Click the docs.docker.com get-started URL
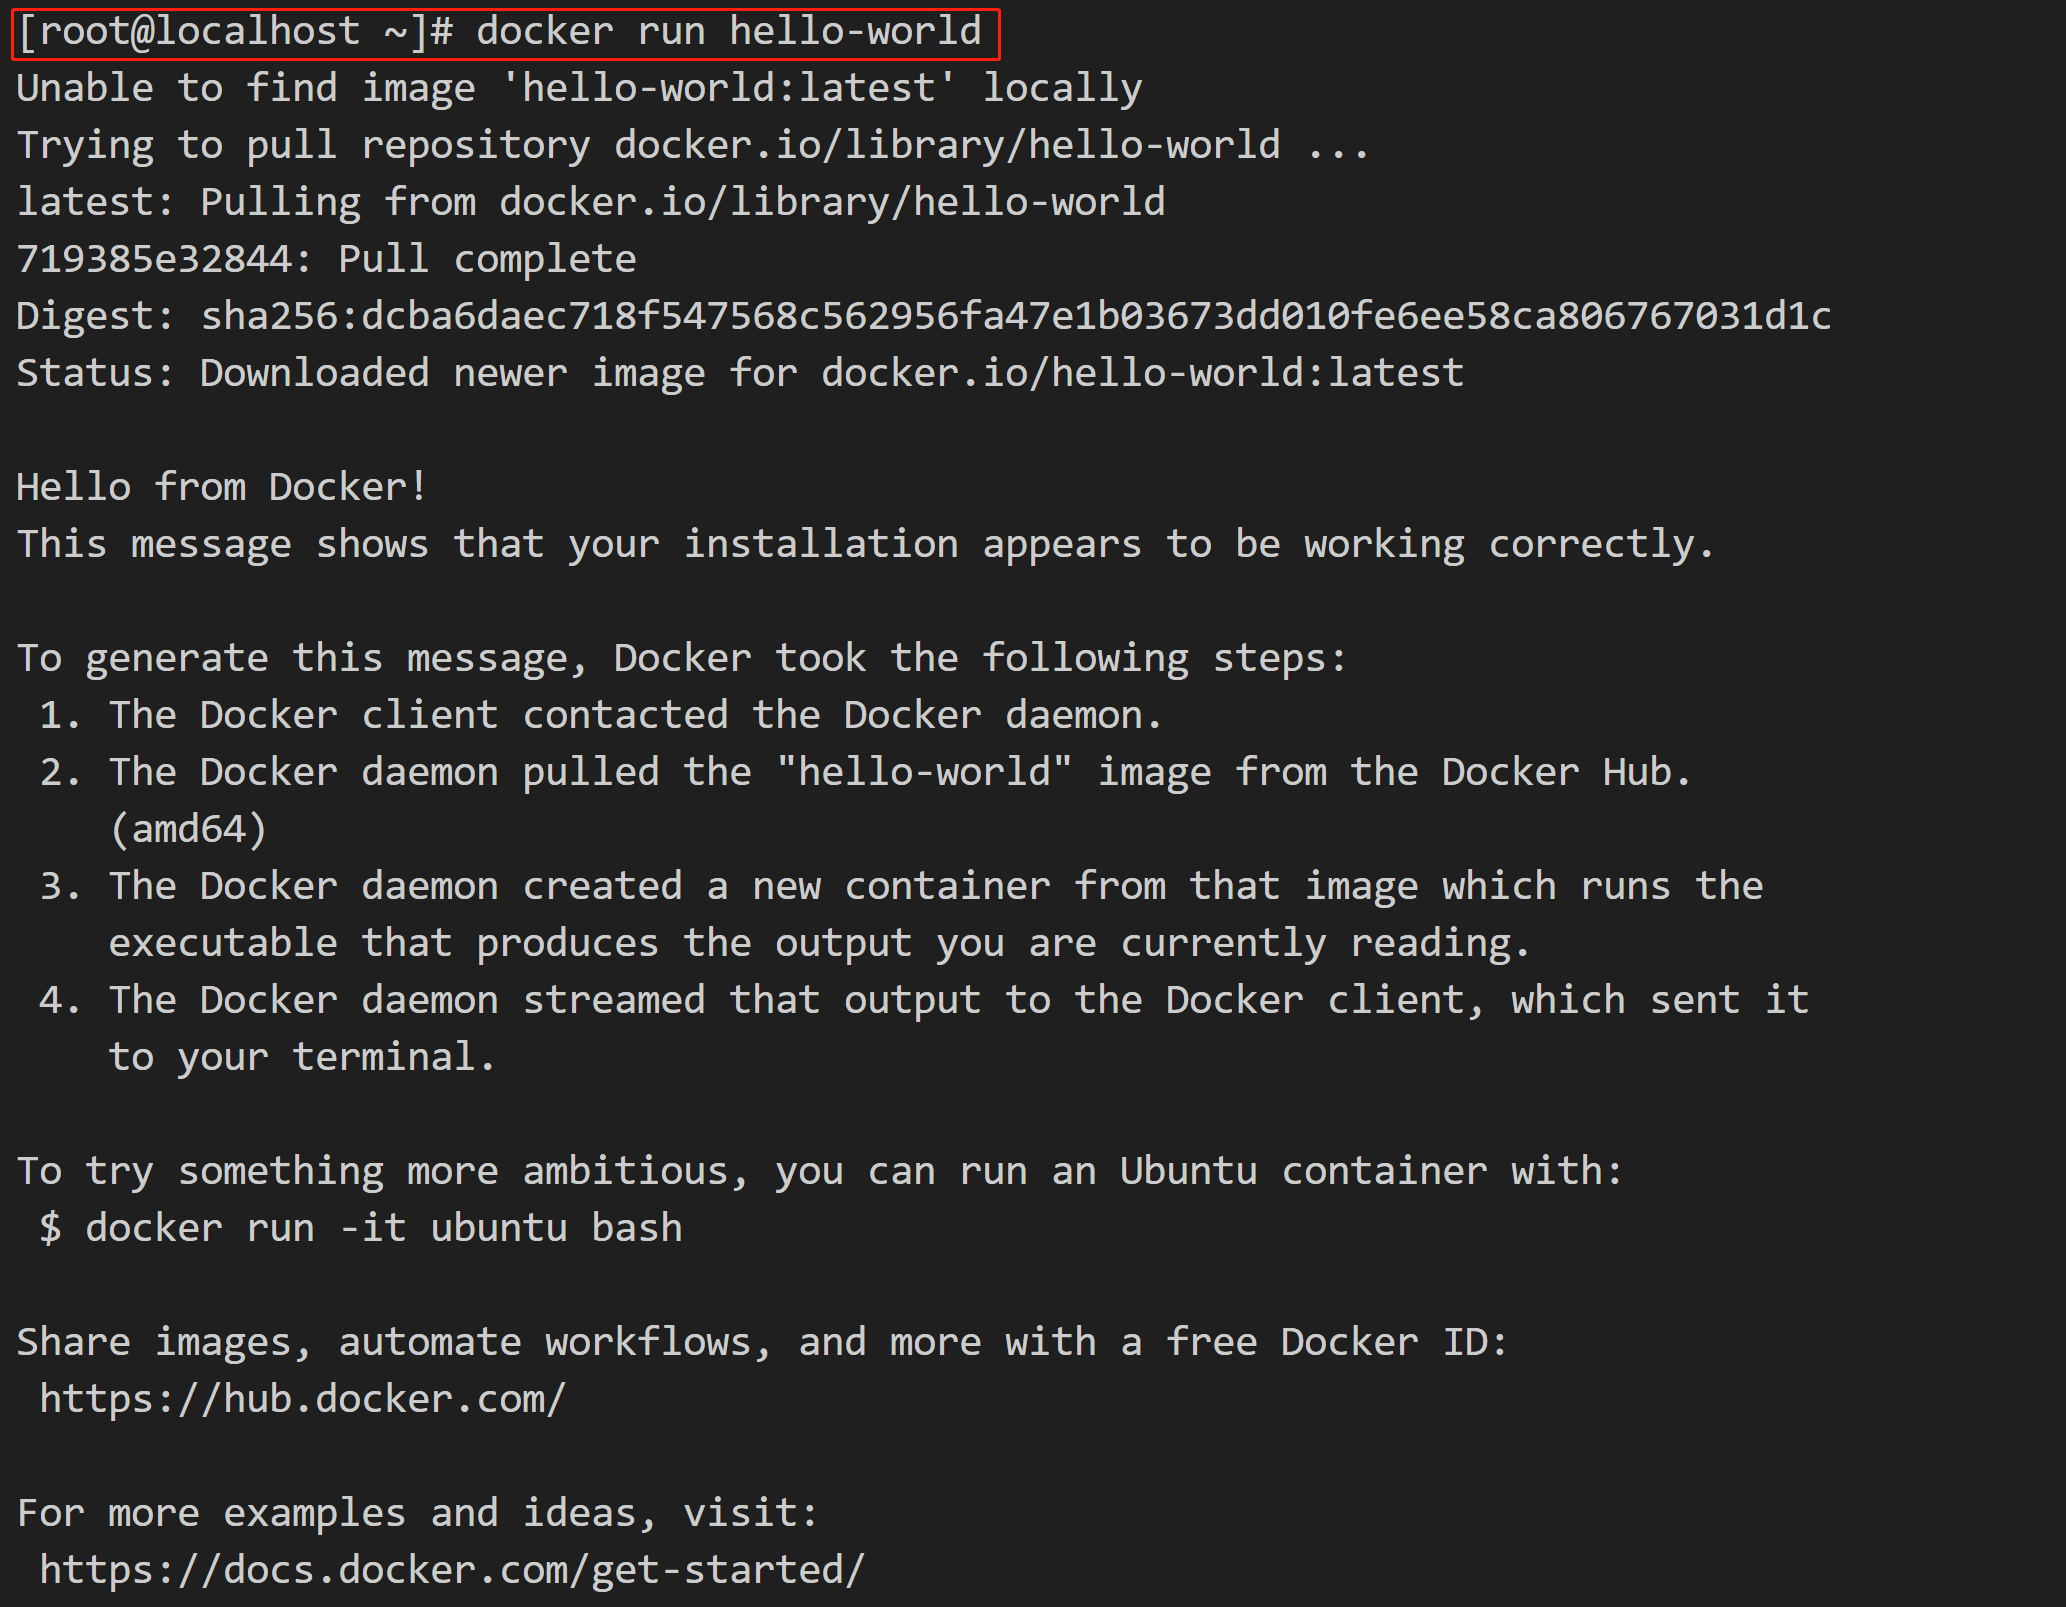This screenshot has height=1607, width=2066. coord(452,1570)
